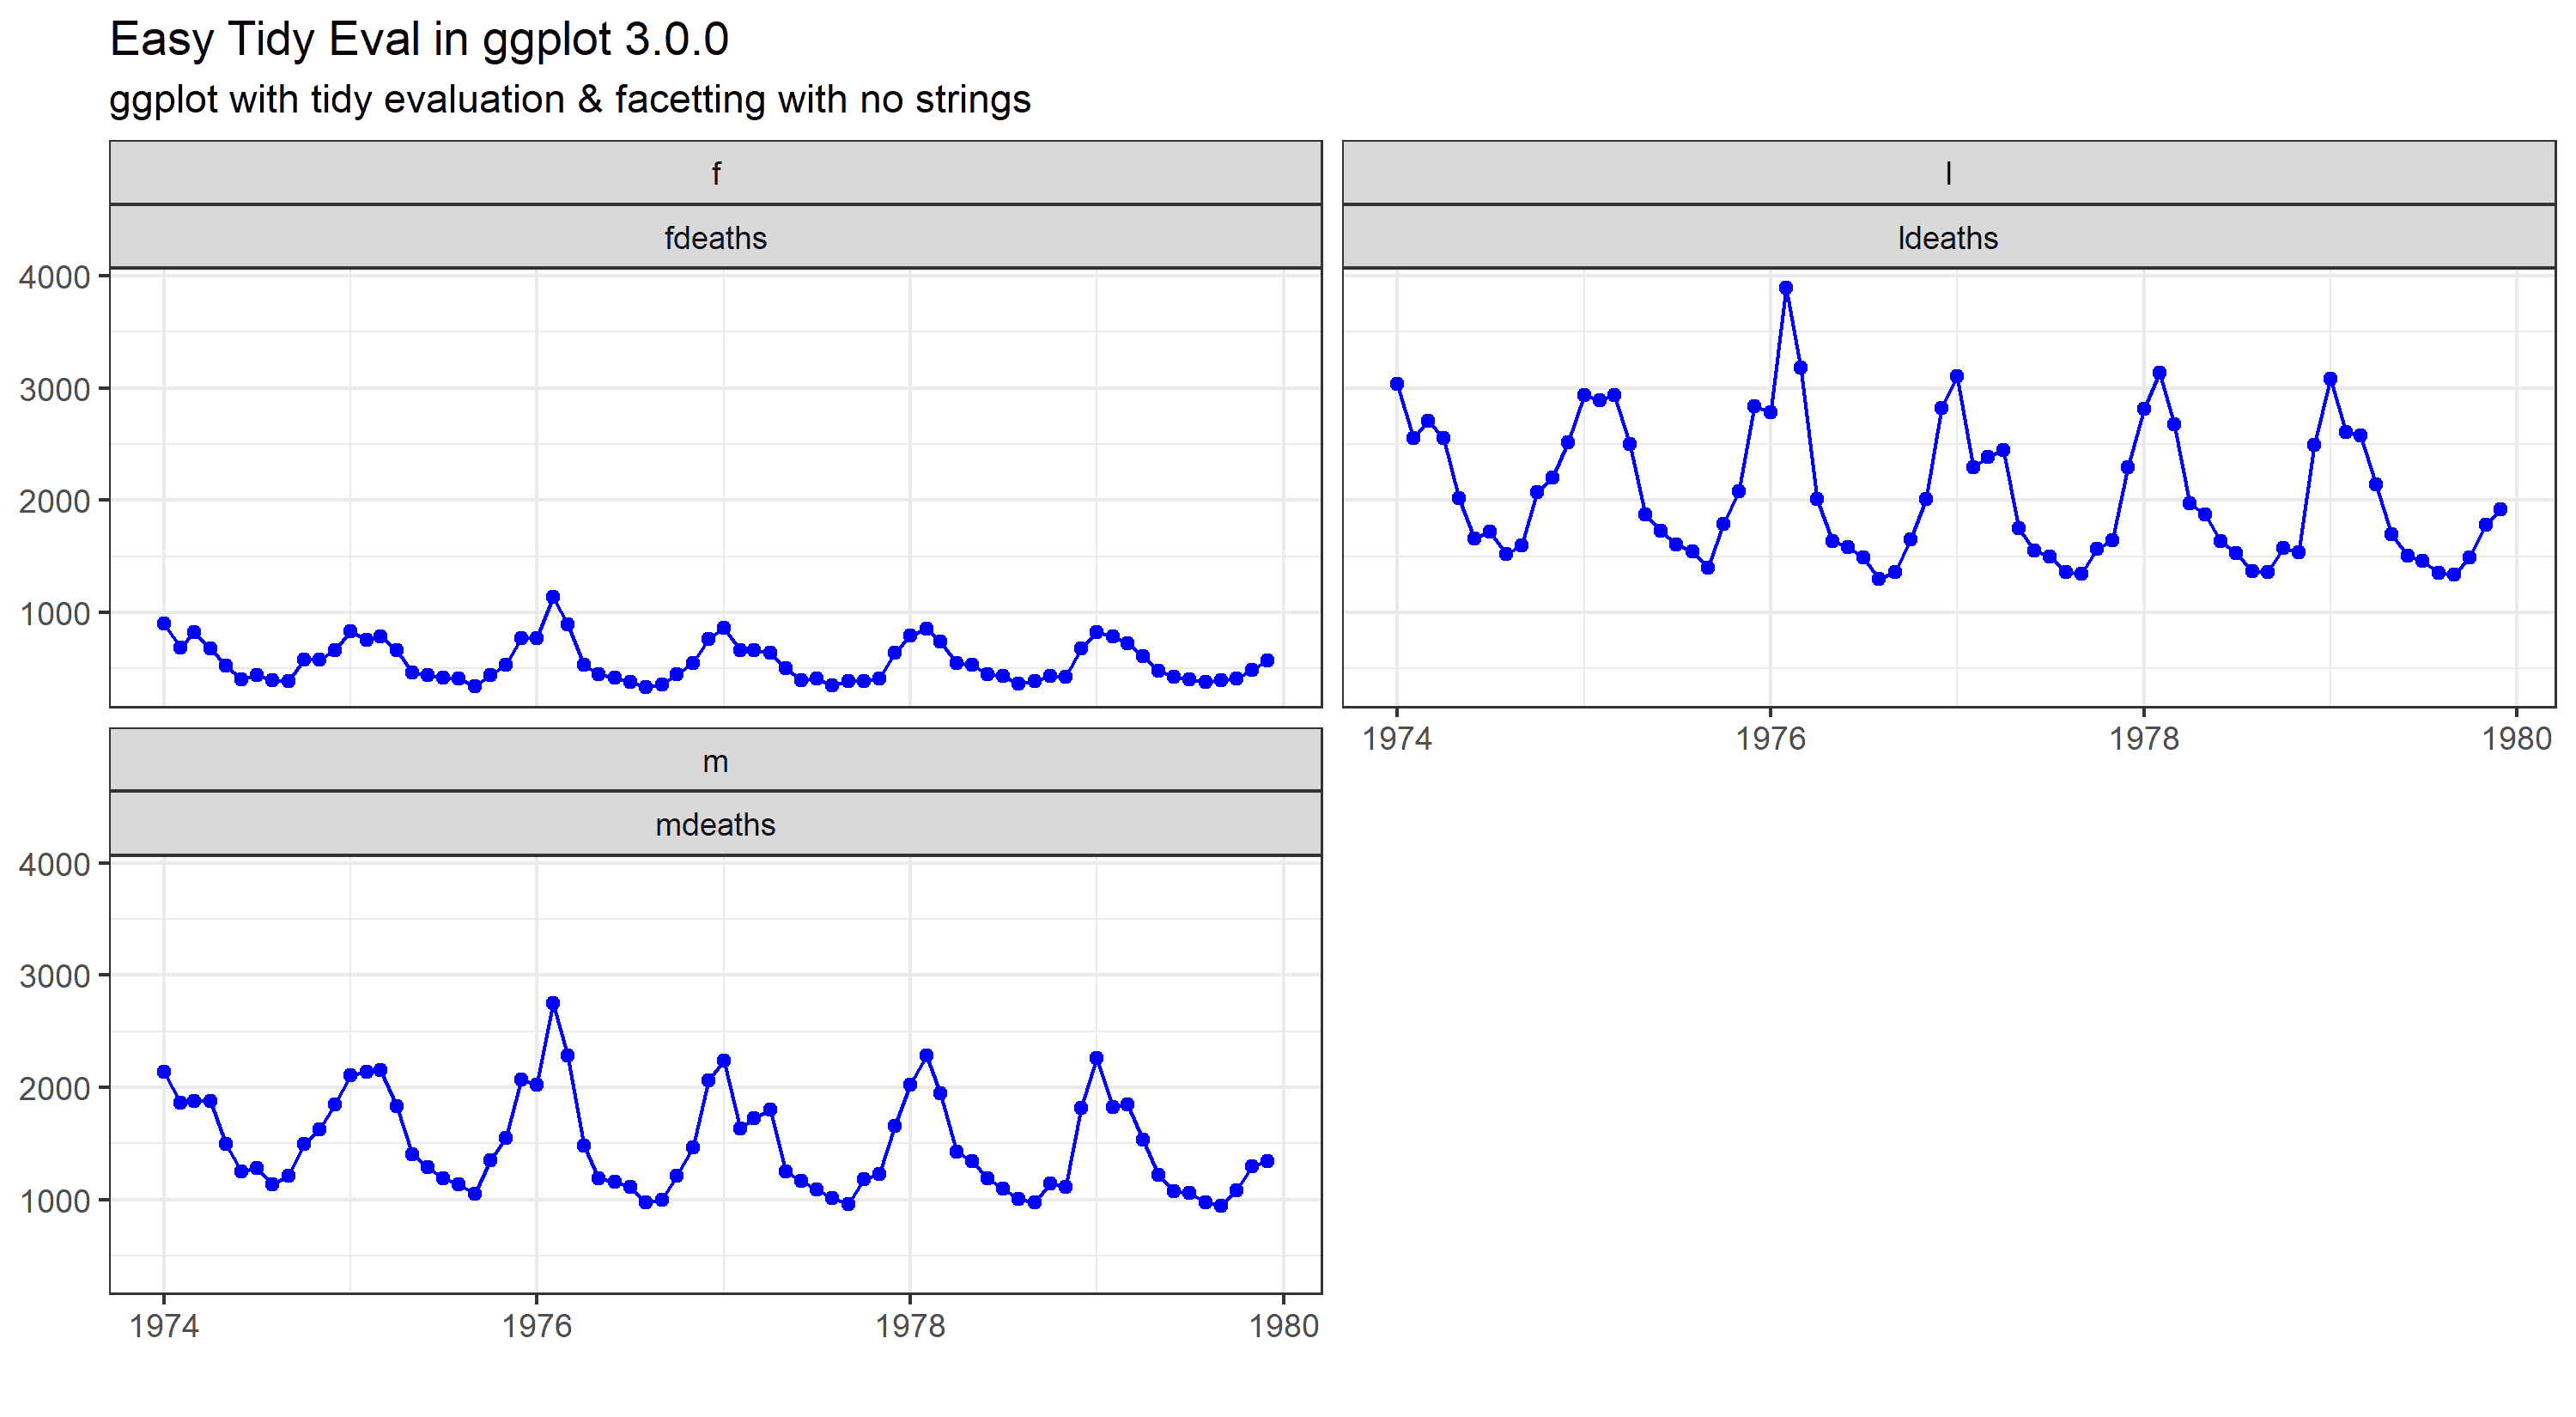Click the 4000 y-axis label of the fdeaths panel

tap(54, 277)
